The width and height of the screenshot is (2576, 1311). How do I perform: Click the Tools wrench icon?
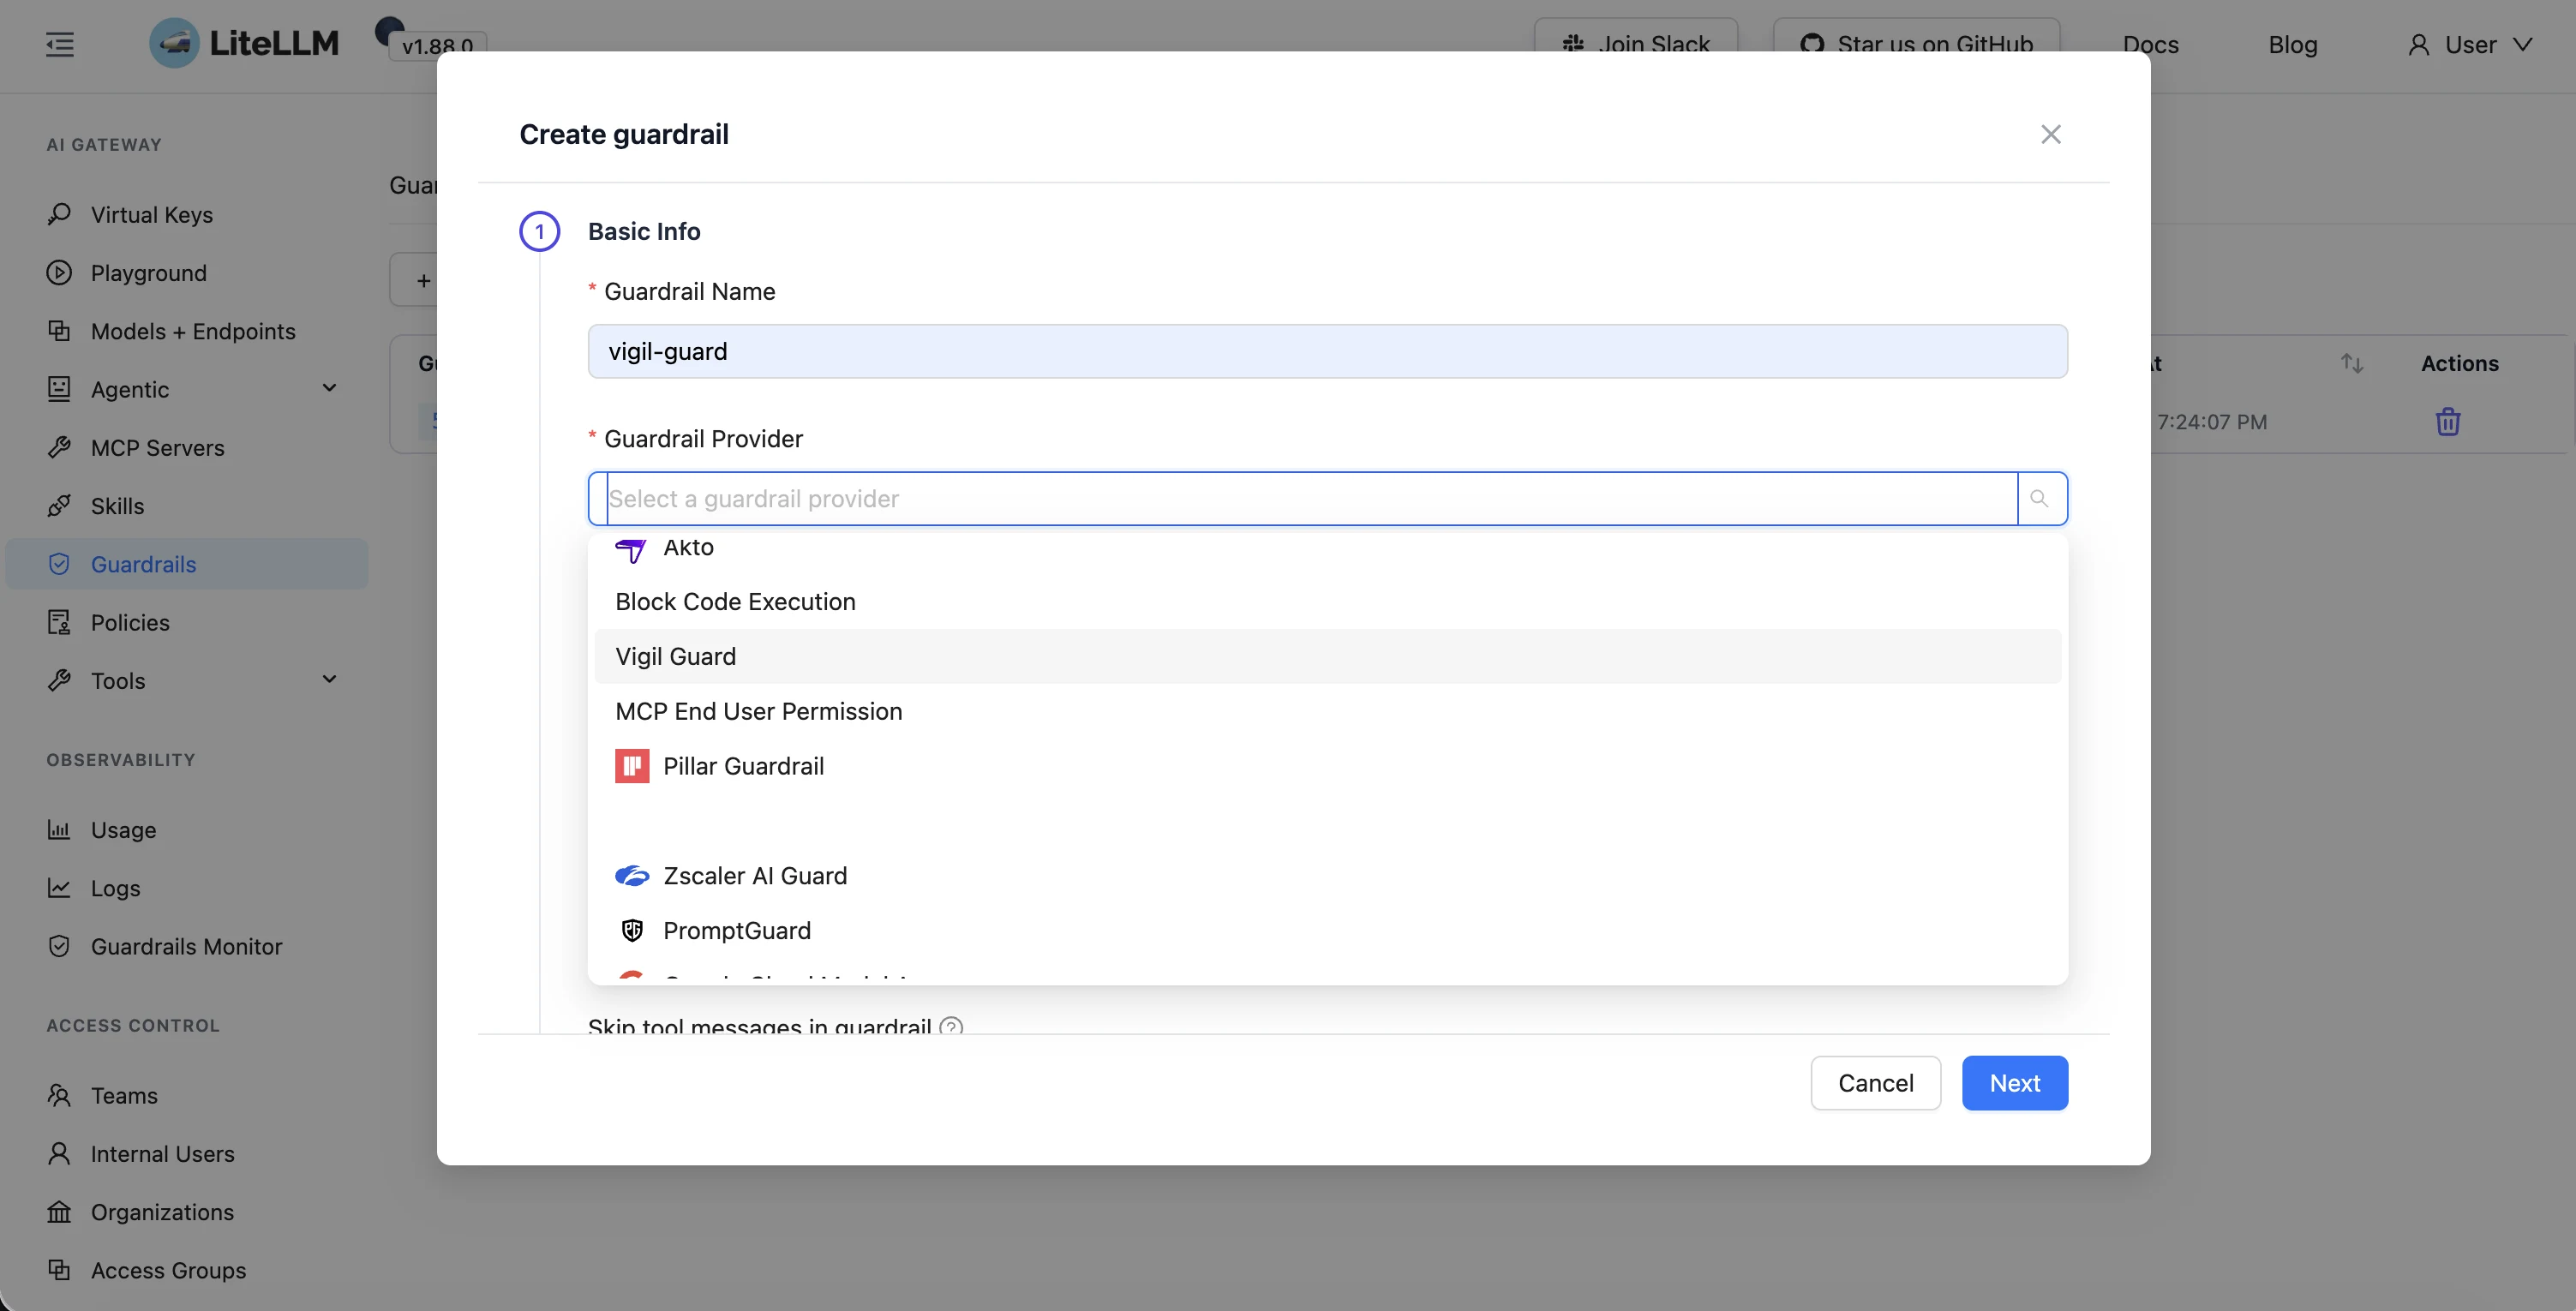(x=59, y=680)
